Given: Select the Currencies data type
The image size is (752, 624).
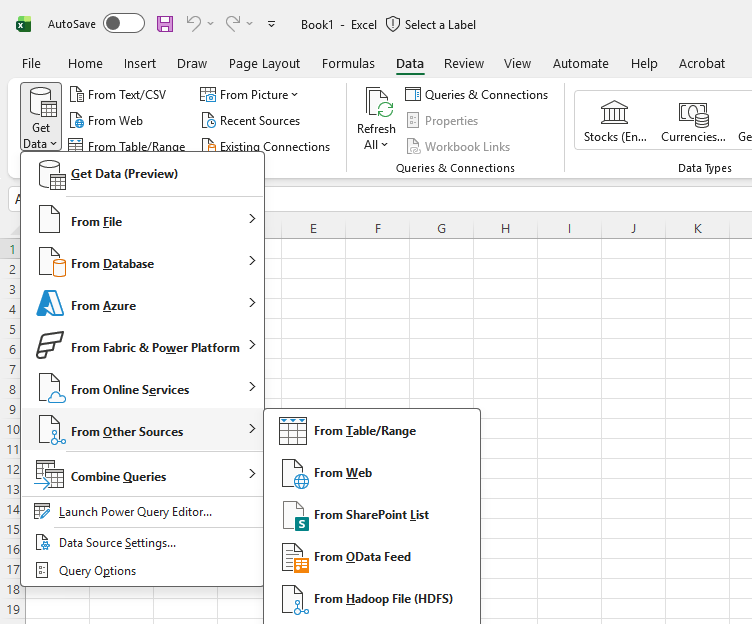Looking at the screenshot, I should pos(693,121).
